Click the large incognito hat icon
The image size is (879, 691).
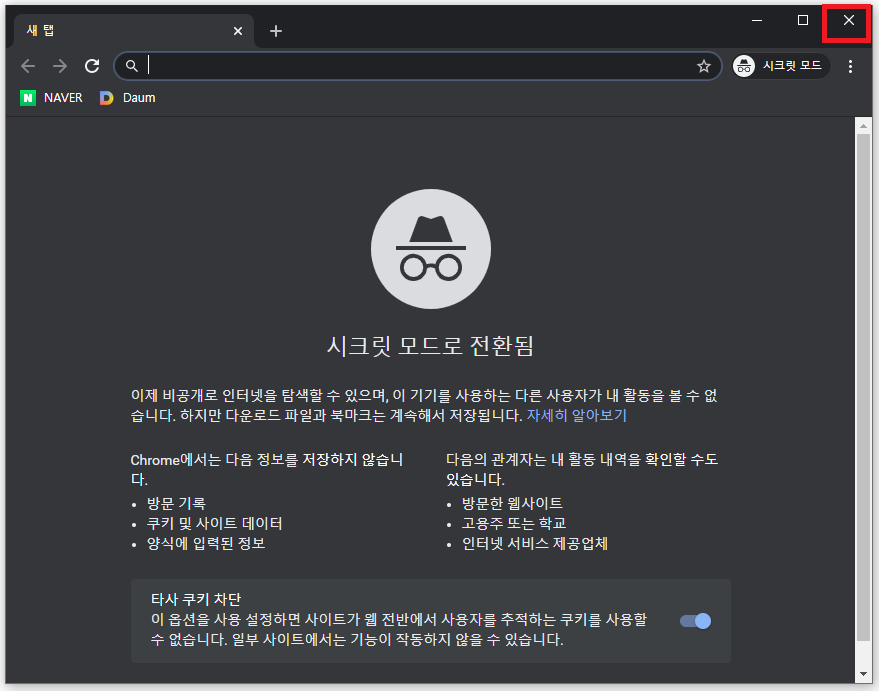pyautogui.click(x=431, y=249)
